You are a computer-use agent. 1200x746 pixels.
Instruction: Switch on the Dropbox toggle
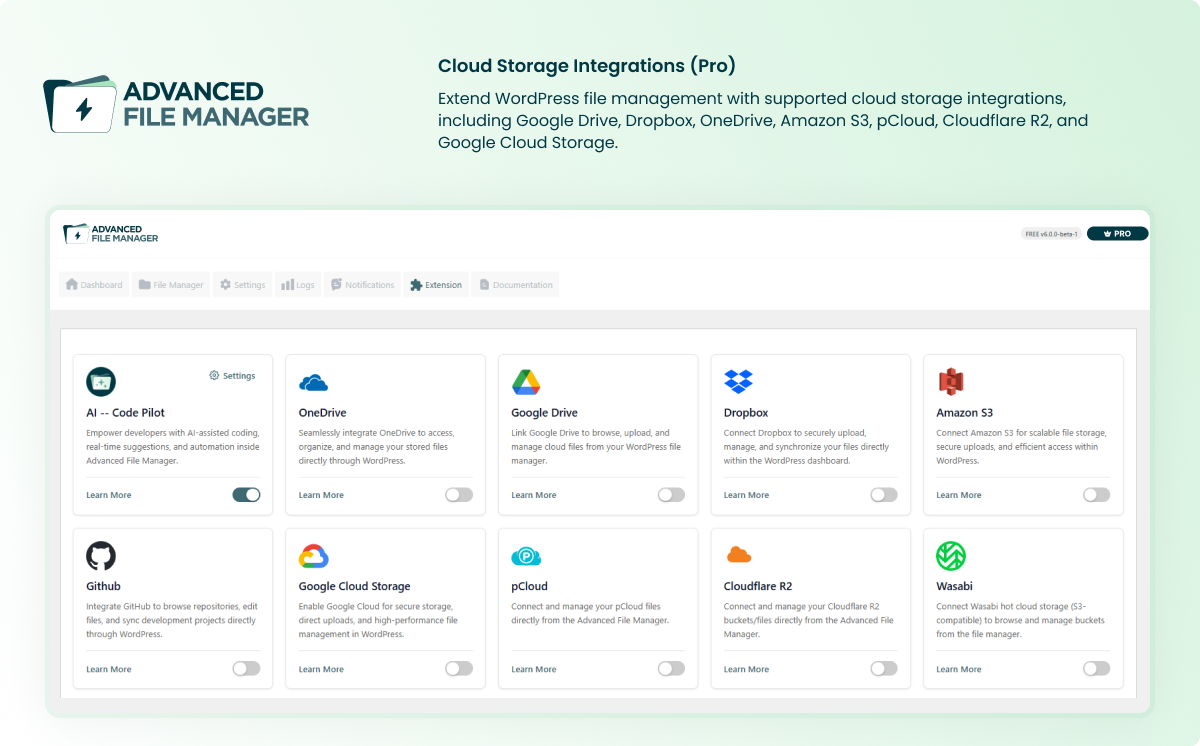click(x=884, y=494)
